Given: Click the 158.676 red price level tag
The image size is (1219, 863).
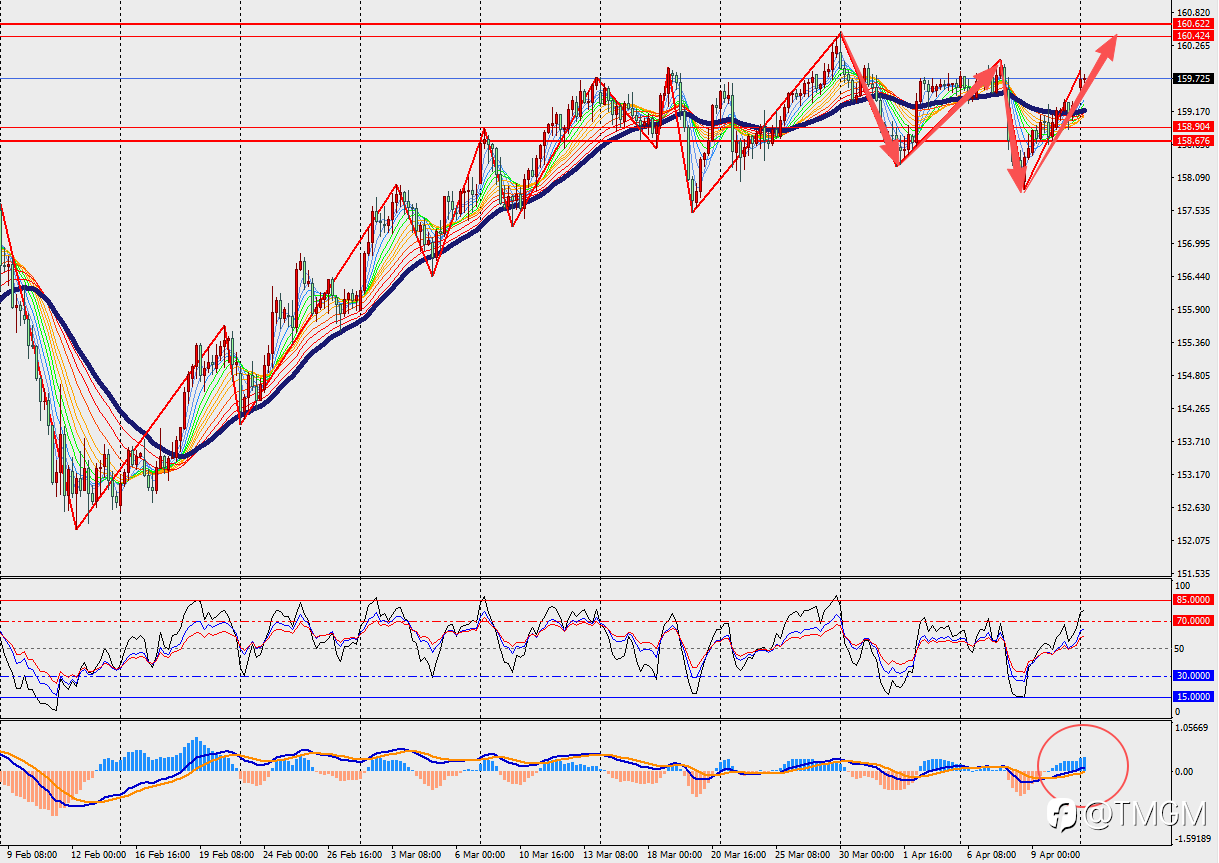Looking at the screenshot, I should tap(1195, 141).
